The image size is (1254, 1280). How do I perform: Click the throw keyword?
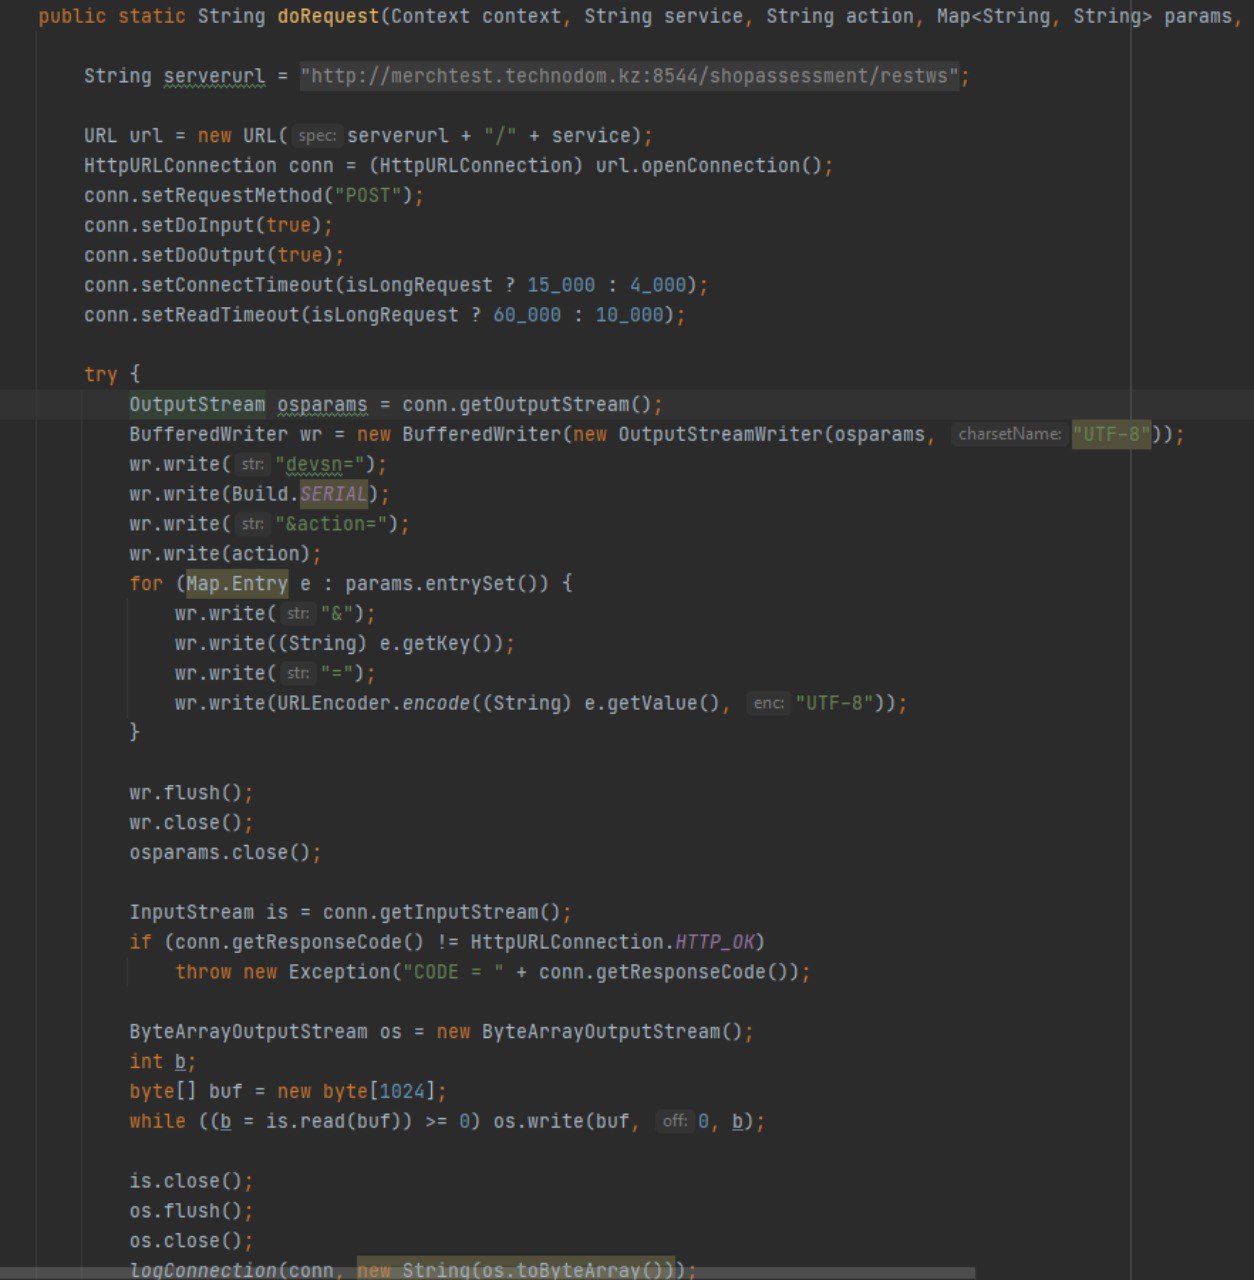click(x=203, y=973)
